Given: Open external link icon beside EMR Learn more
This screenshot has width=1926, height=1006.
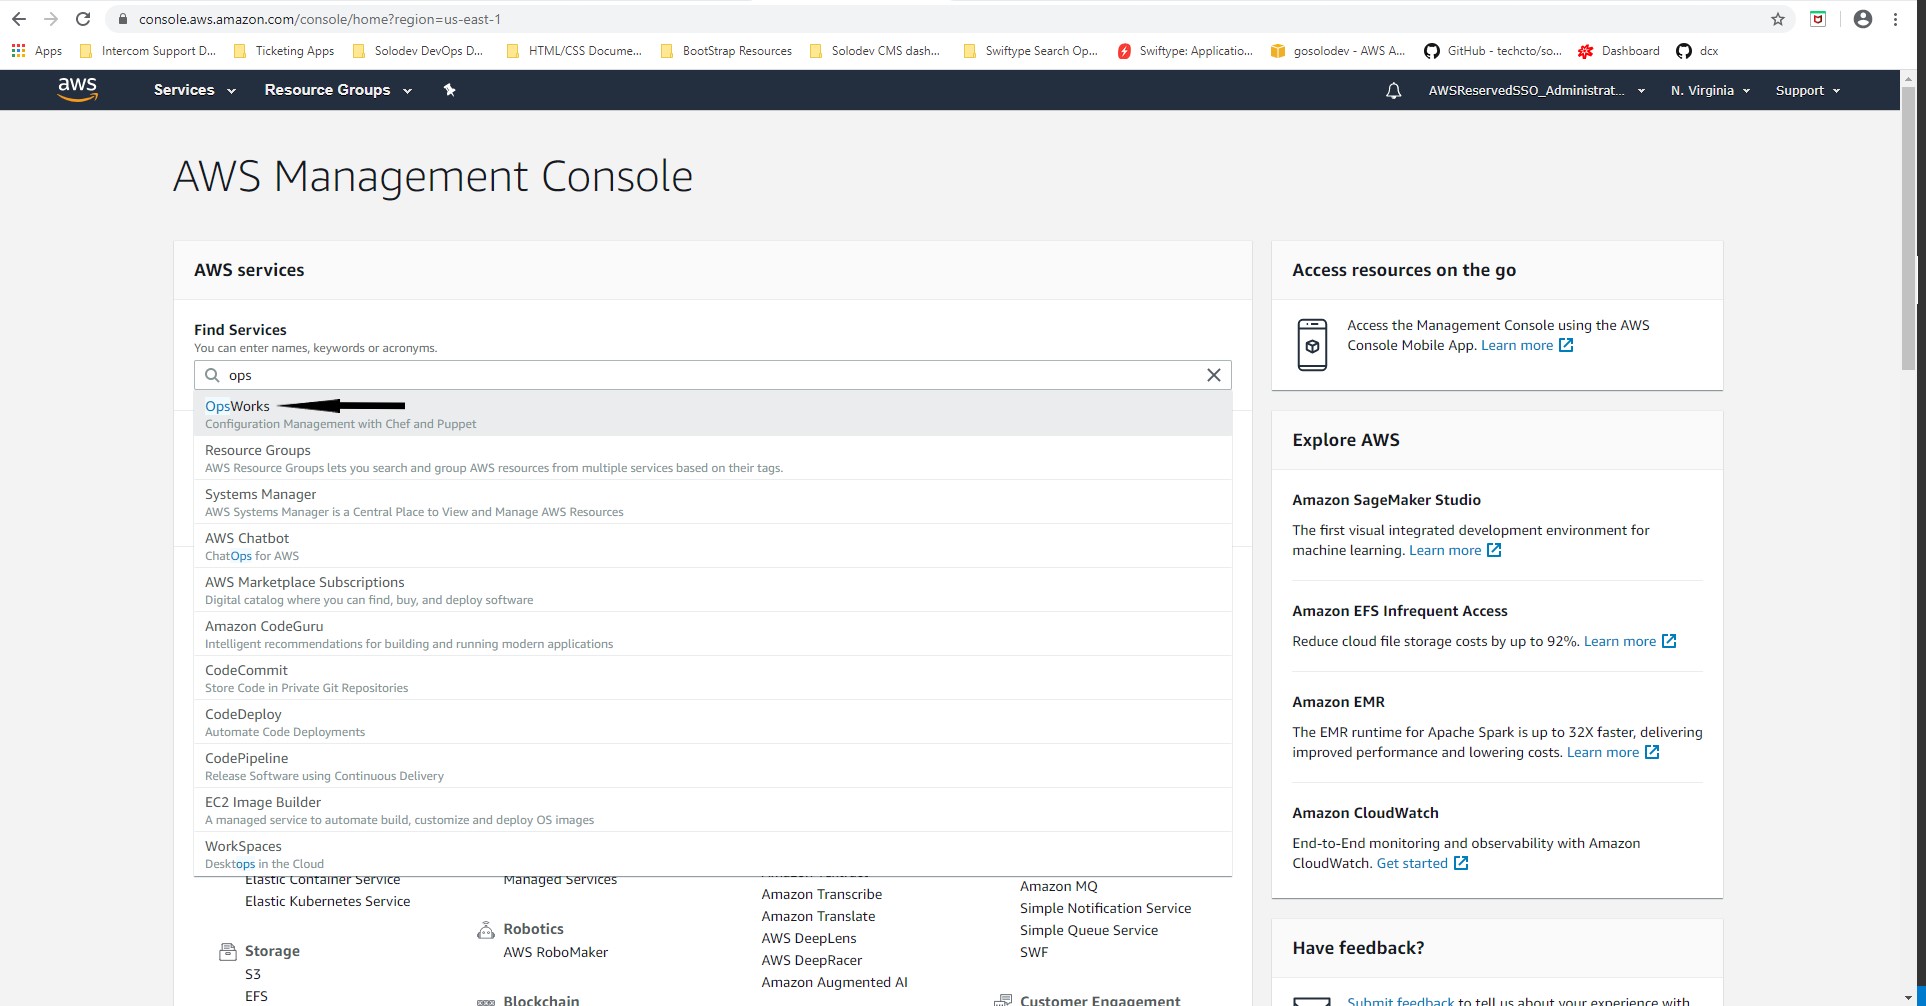Looking at the screenshot, I should (x=1652, y=752).
